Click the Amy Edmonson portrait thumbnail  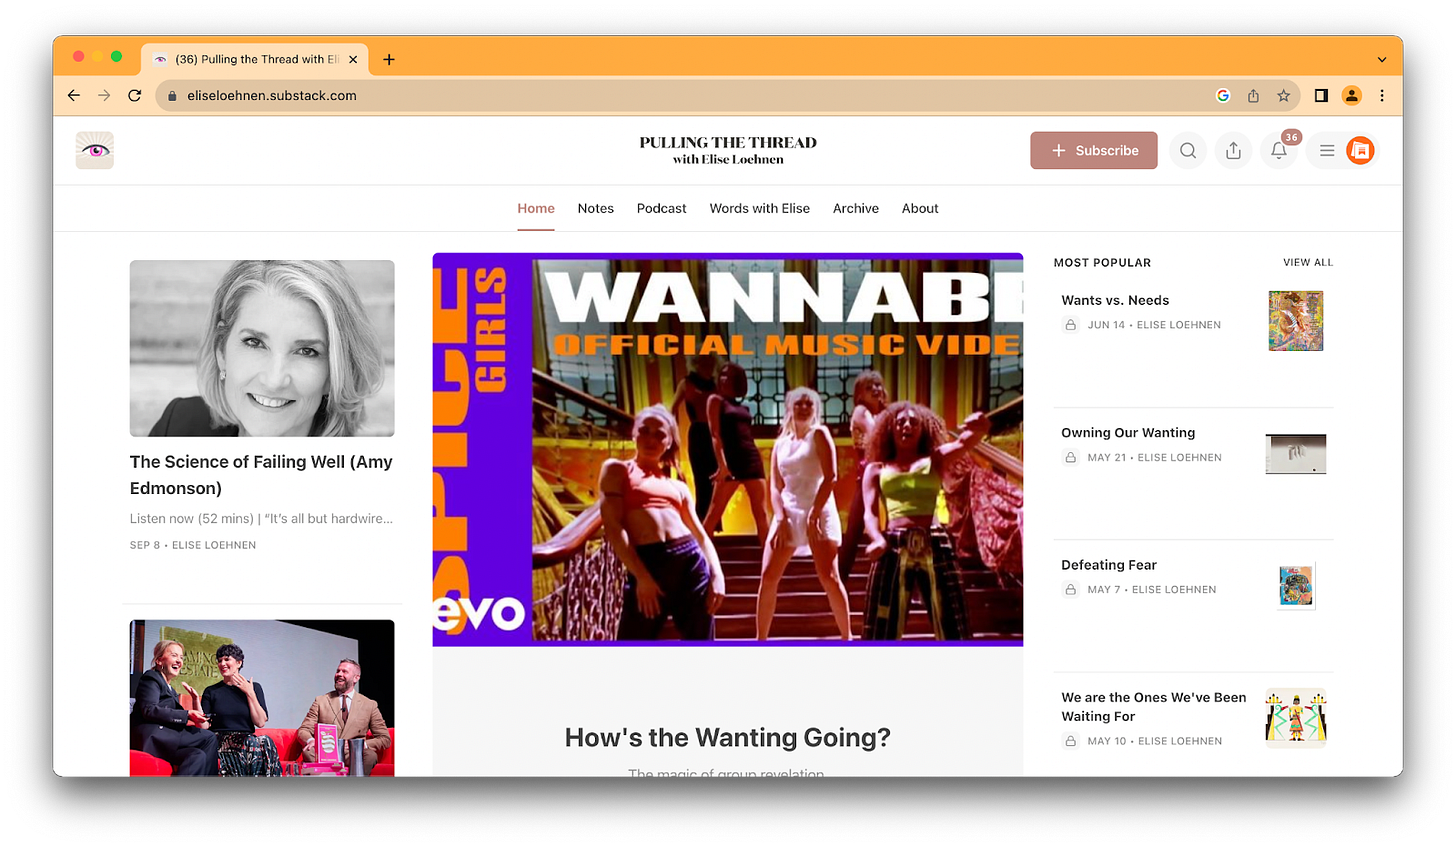point(262,348)
